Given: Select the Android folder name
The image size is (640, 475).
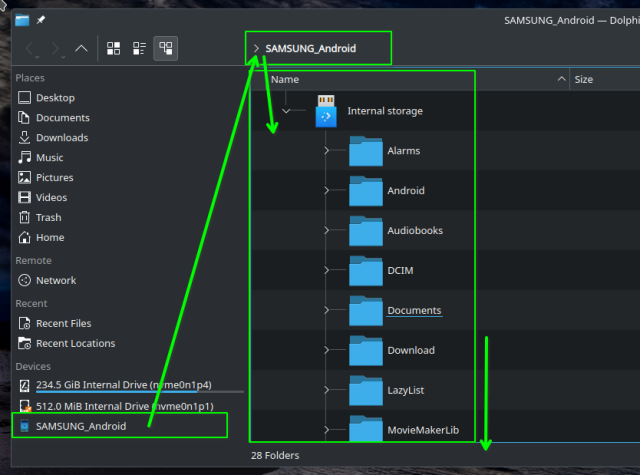Looking at the screenshot, I should click(406, 191).
